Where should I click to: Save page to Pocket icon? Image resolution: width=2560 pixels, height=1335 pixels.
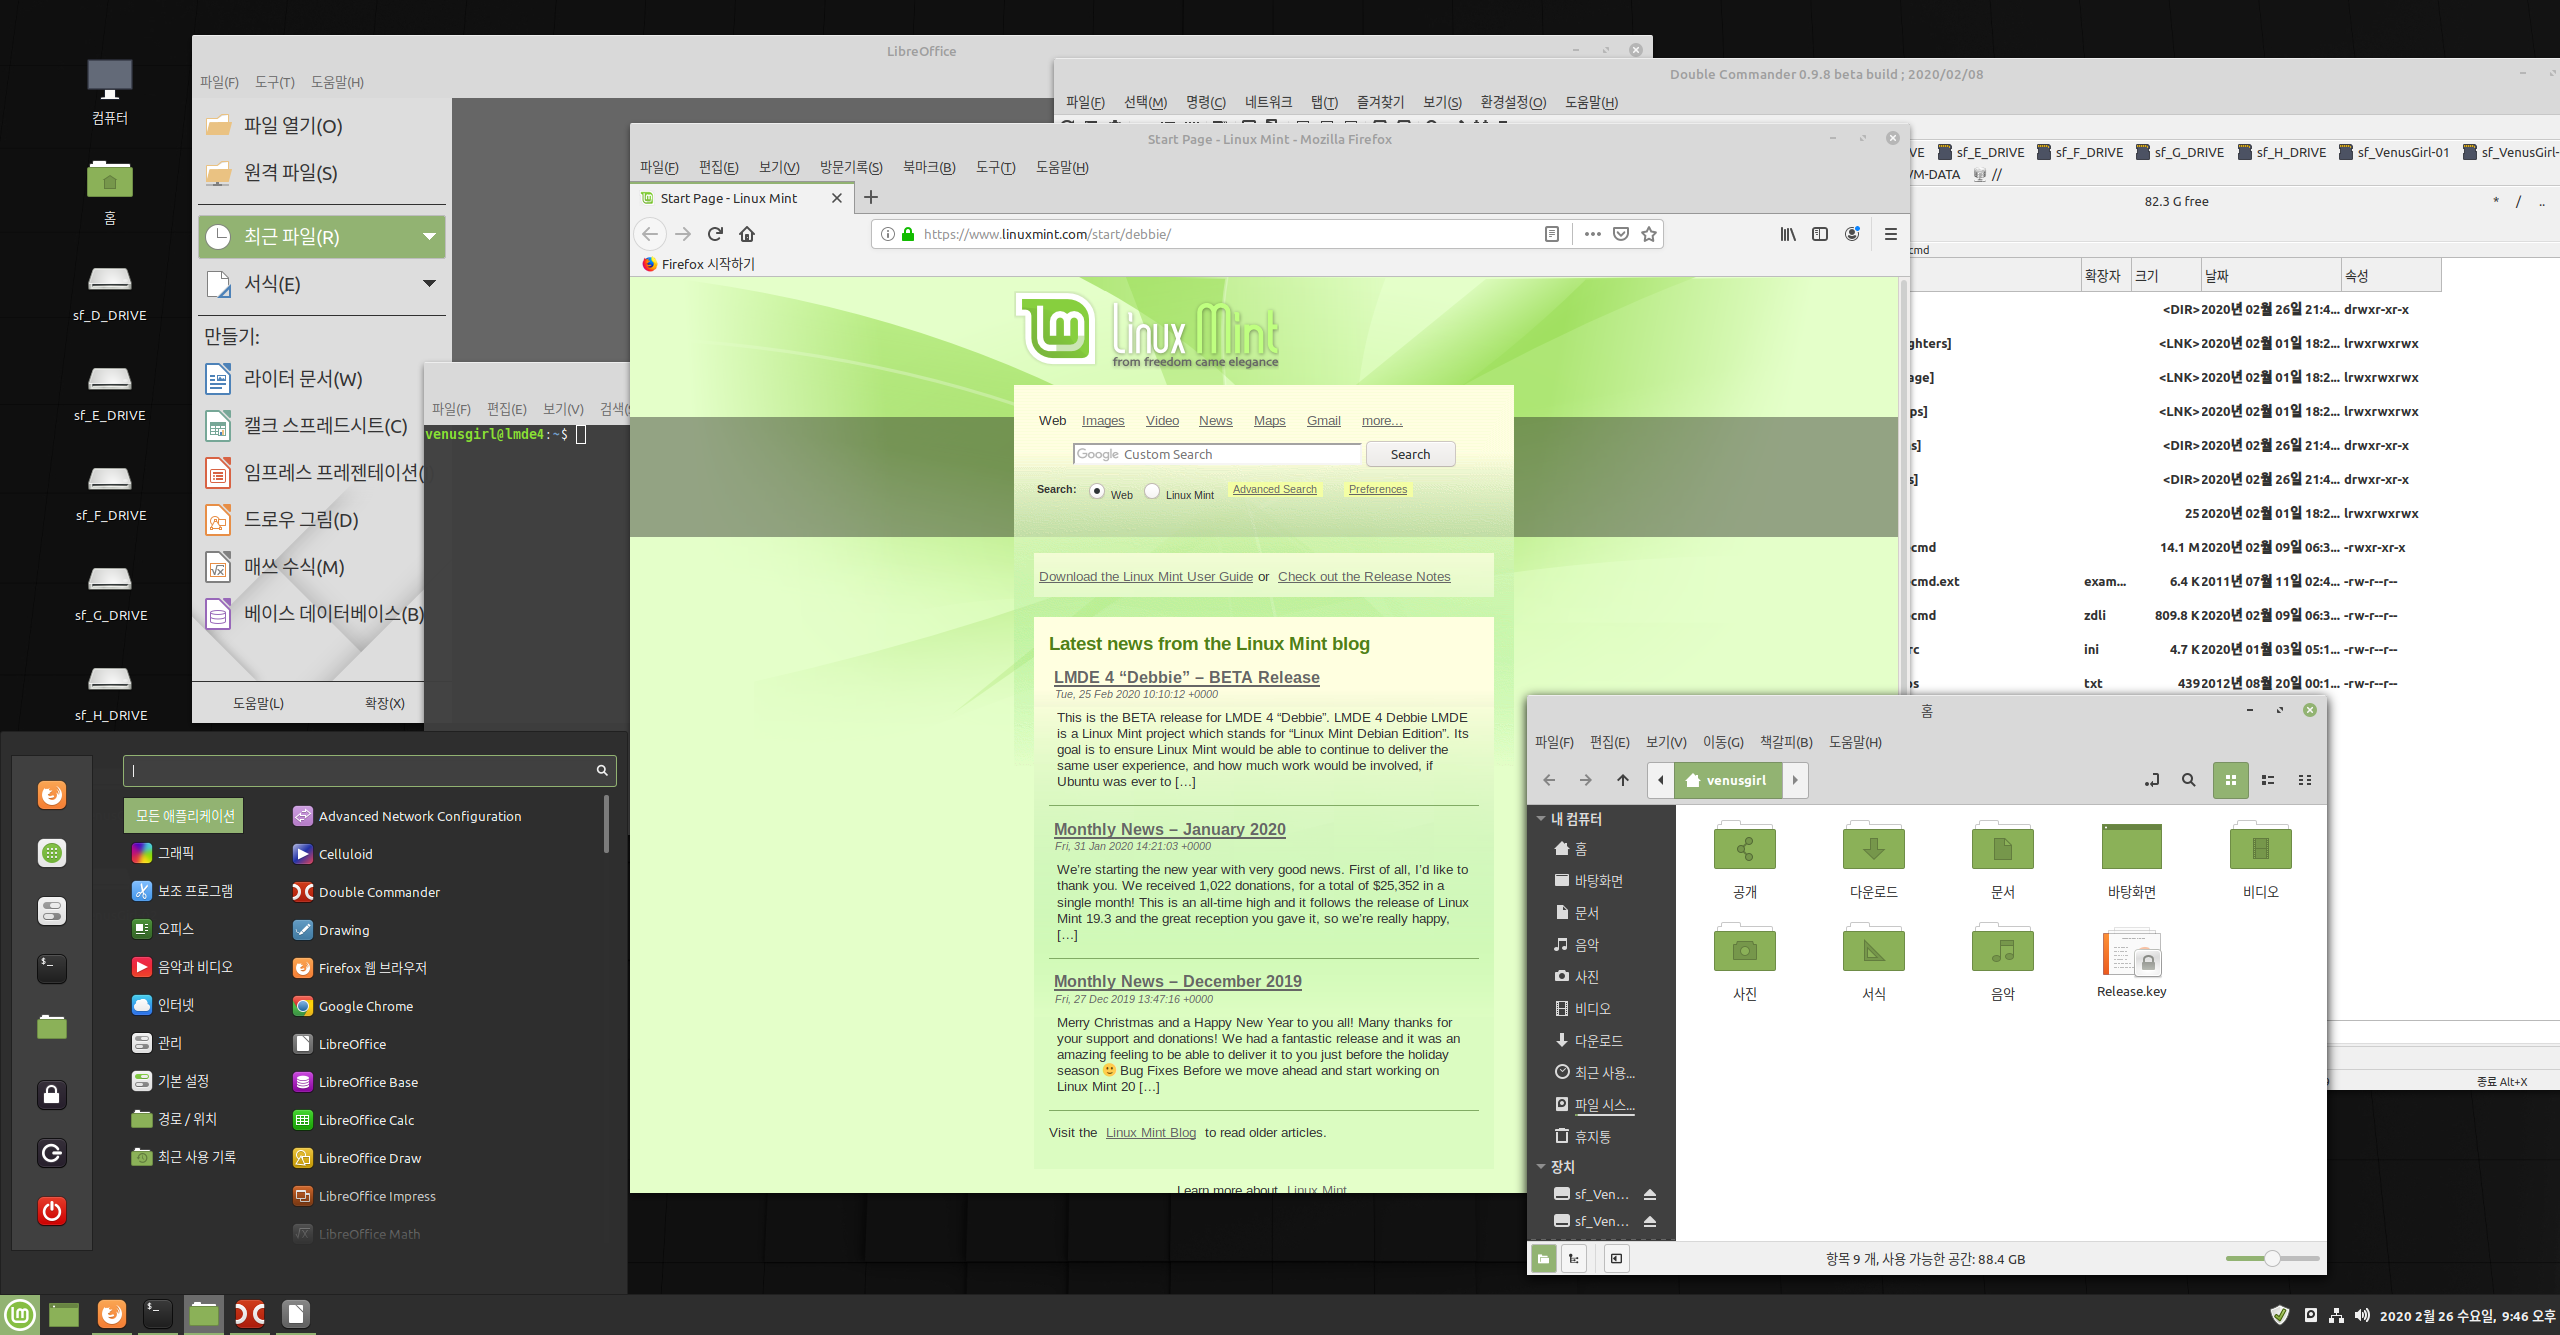point(1621,234)
